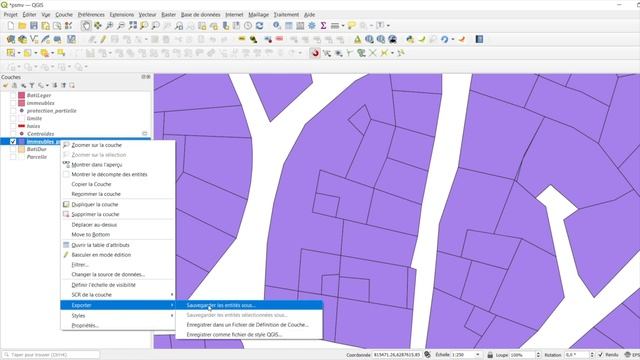This screenshot has height=360, width=640.
Task: Open the select features dropdown arrow
Action: 19,53
